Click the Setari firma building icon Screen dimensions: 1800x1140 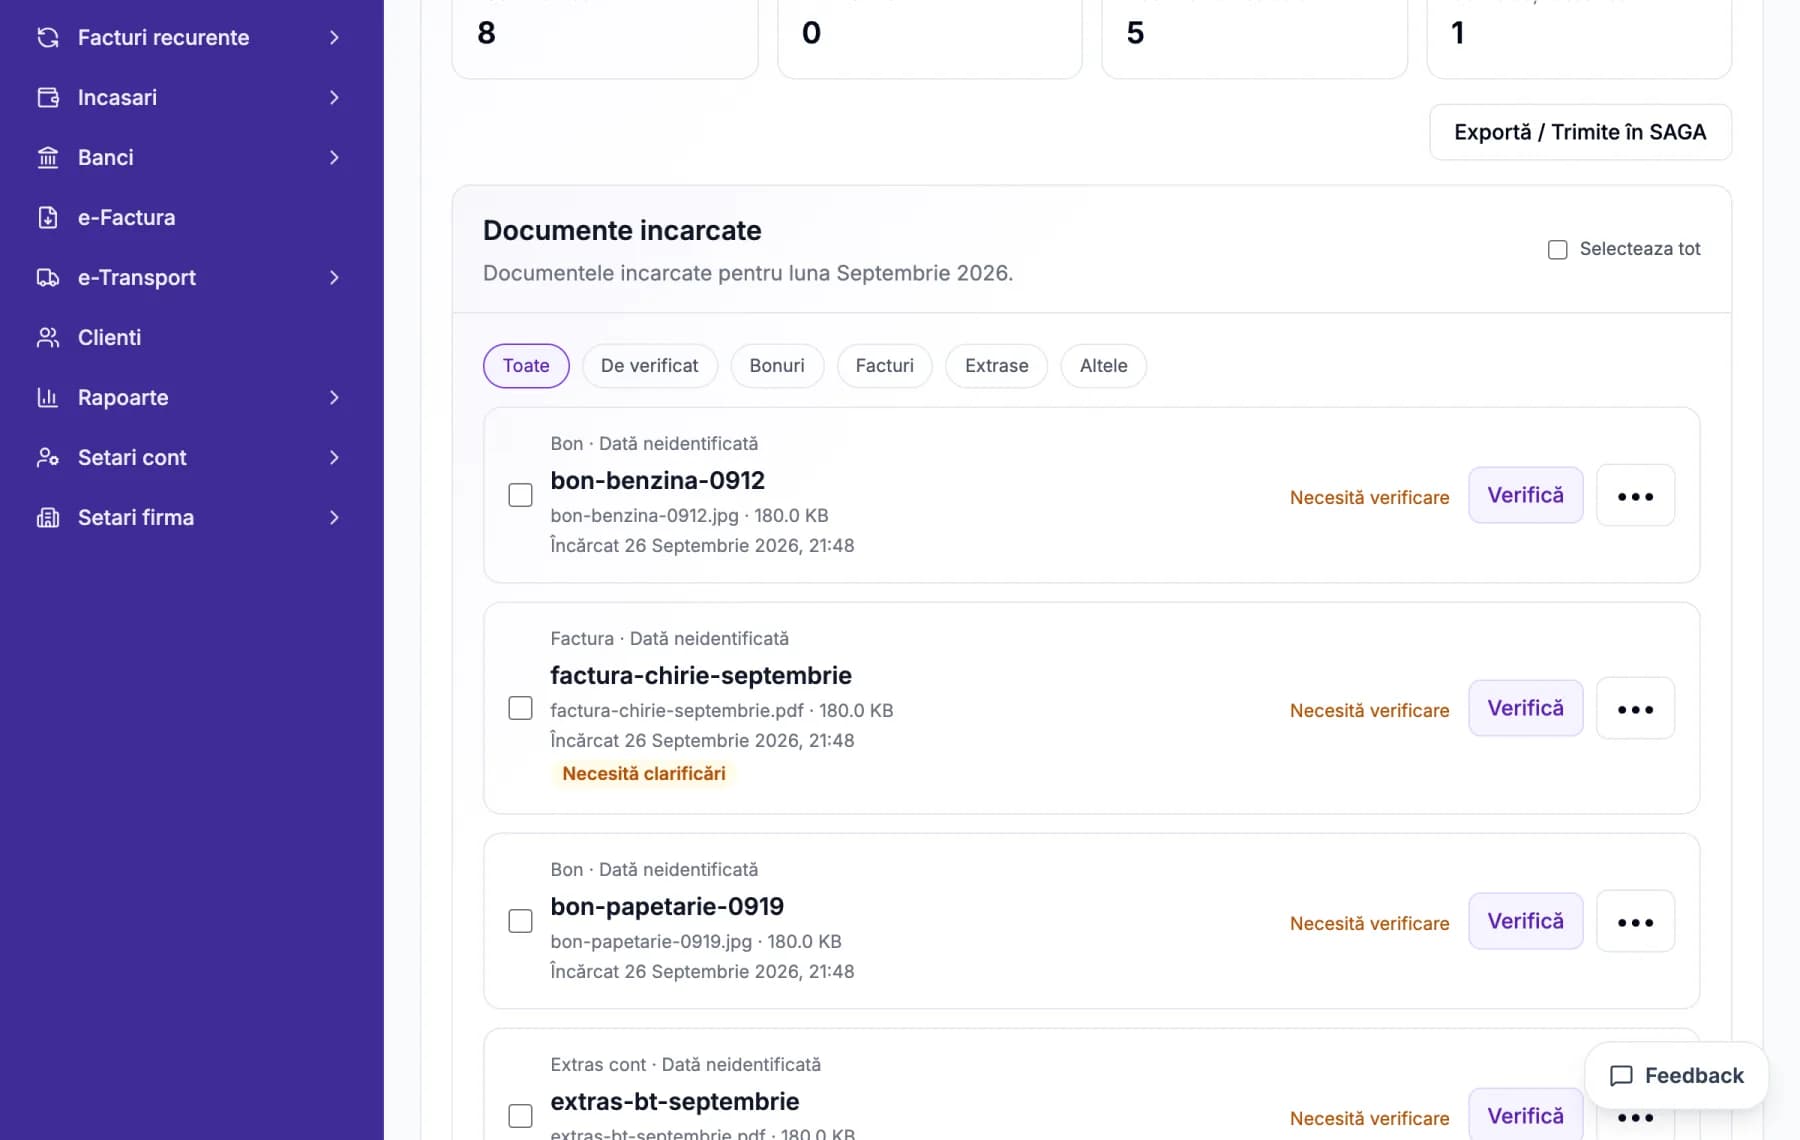click(x=48, y=518)
